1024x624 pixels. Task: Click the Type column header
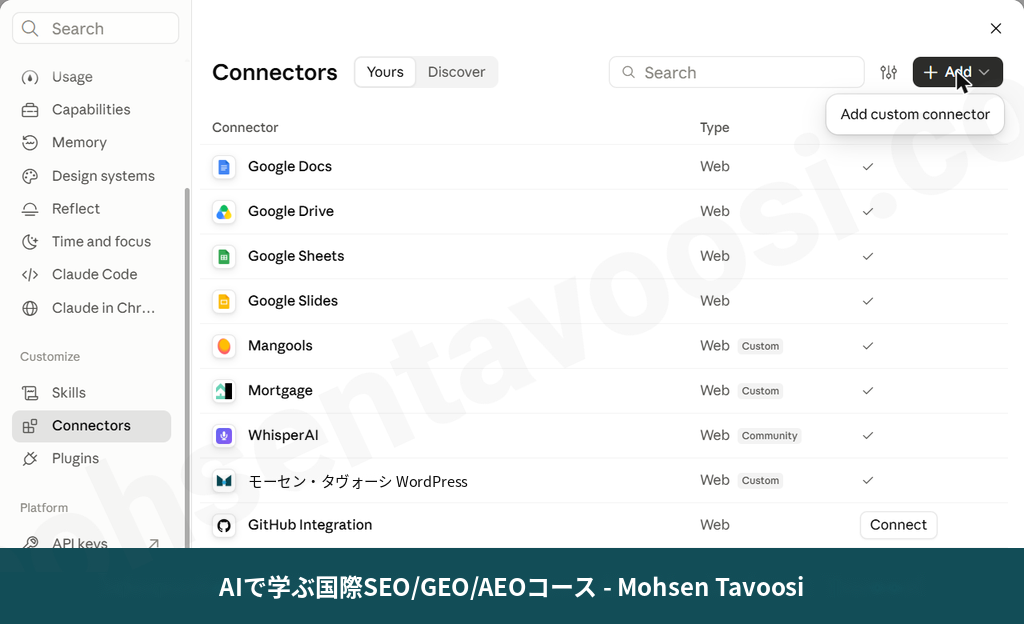[714, 127]
